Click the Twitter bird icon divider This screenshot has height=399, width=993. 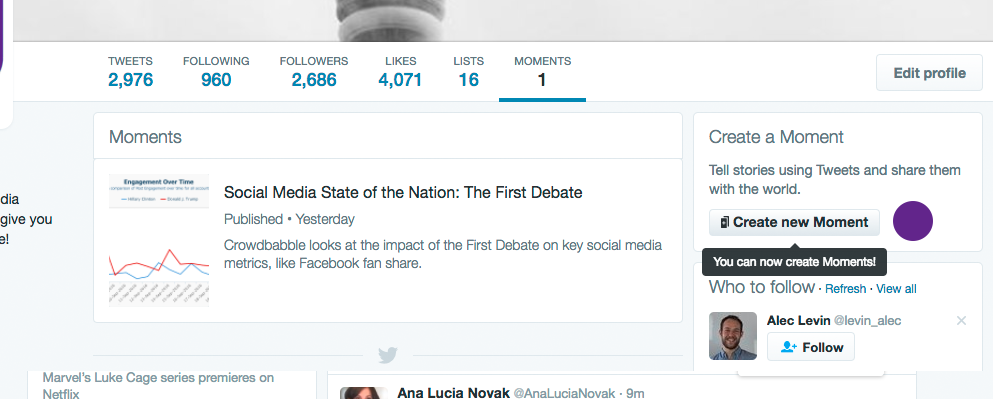pyautogui.click(x=388, y=355)
